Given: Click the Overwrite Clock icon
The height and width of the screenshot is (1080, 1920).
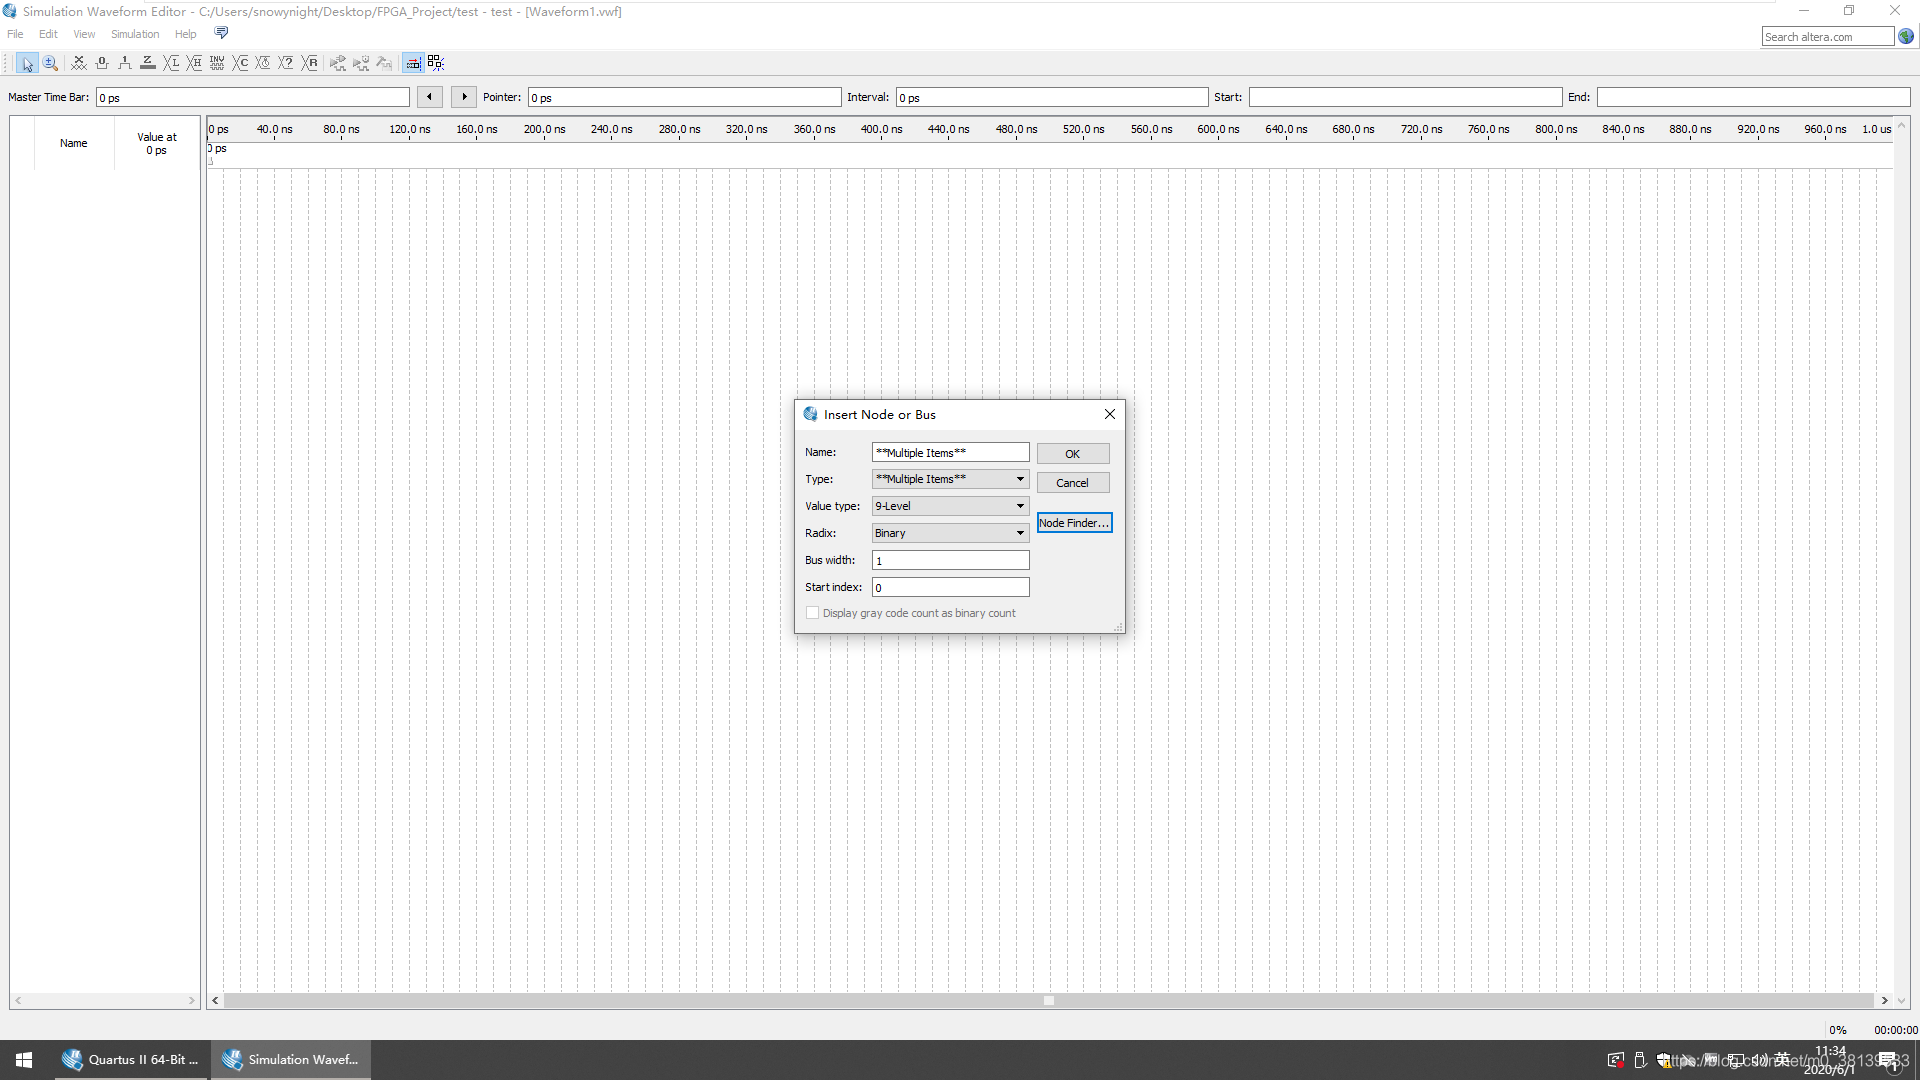Looking at the screenshot, I should pyautogui.click(x=264, y=63).
